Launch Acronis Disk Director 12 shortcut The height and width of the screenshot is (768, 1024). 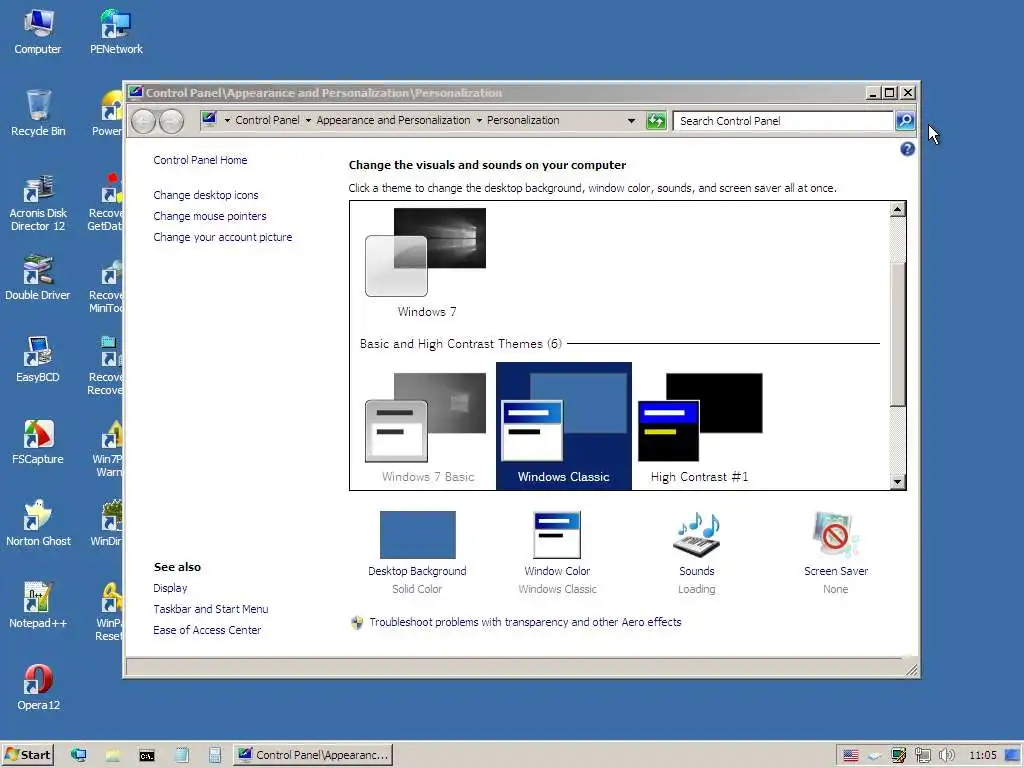point(38,202)
